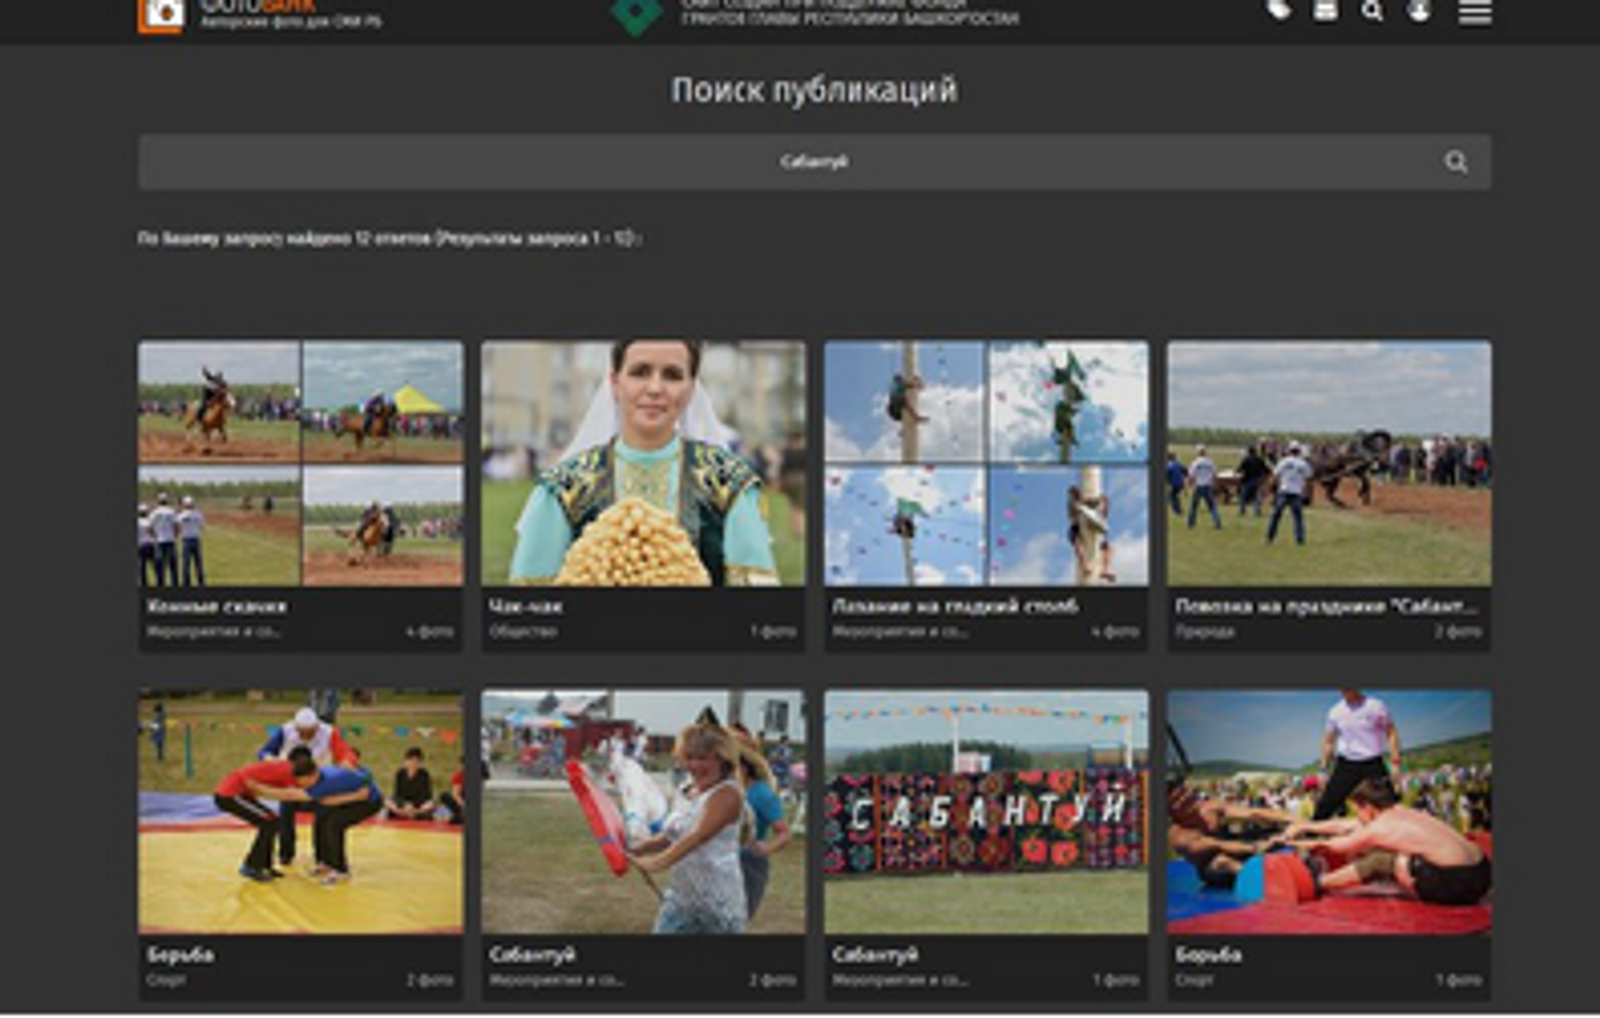Open the horse racing photo collage

point(301,463)
